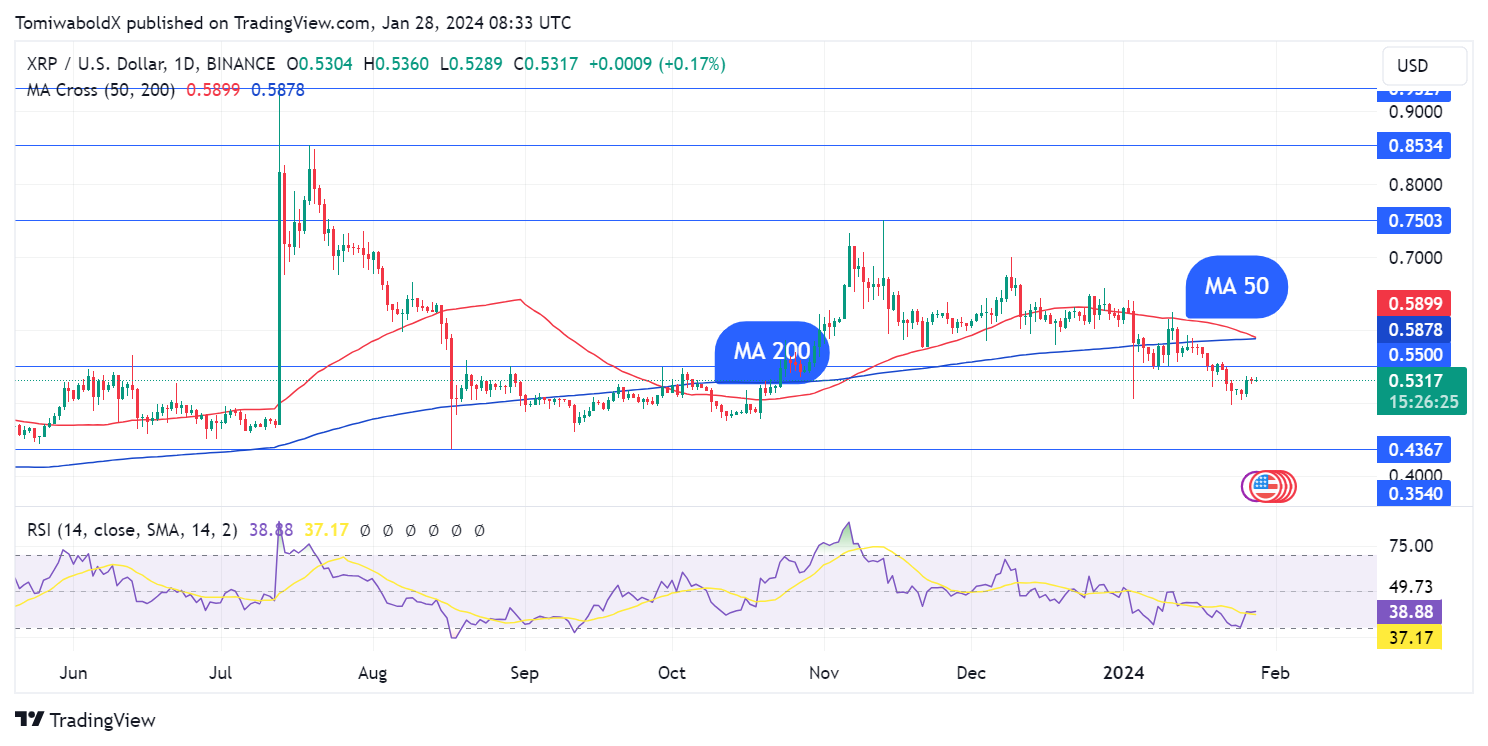Click the 75.00 RSI scale value

point(1410,546)
